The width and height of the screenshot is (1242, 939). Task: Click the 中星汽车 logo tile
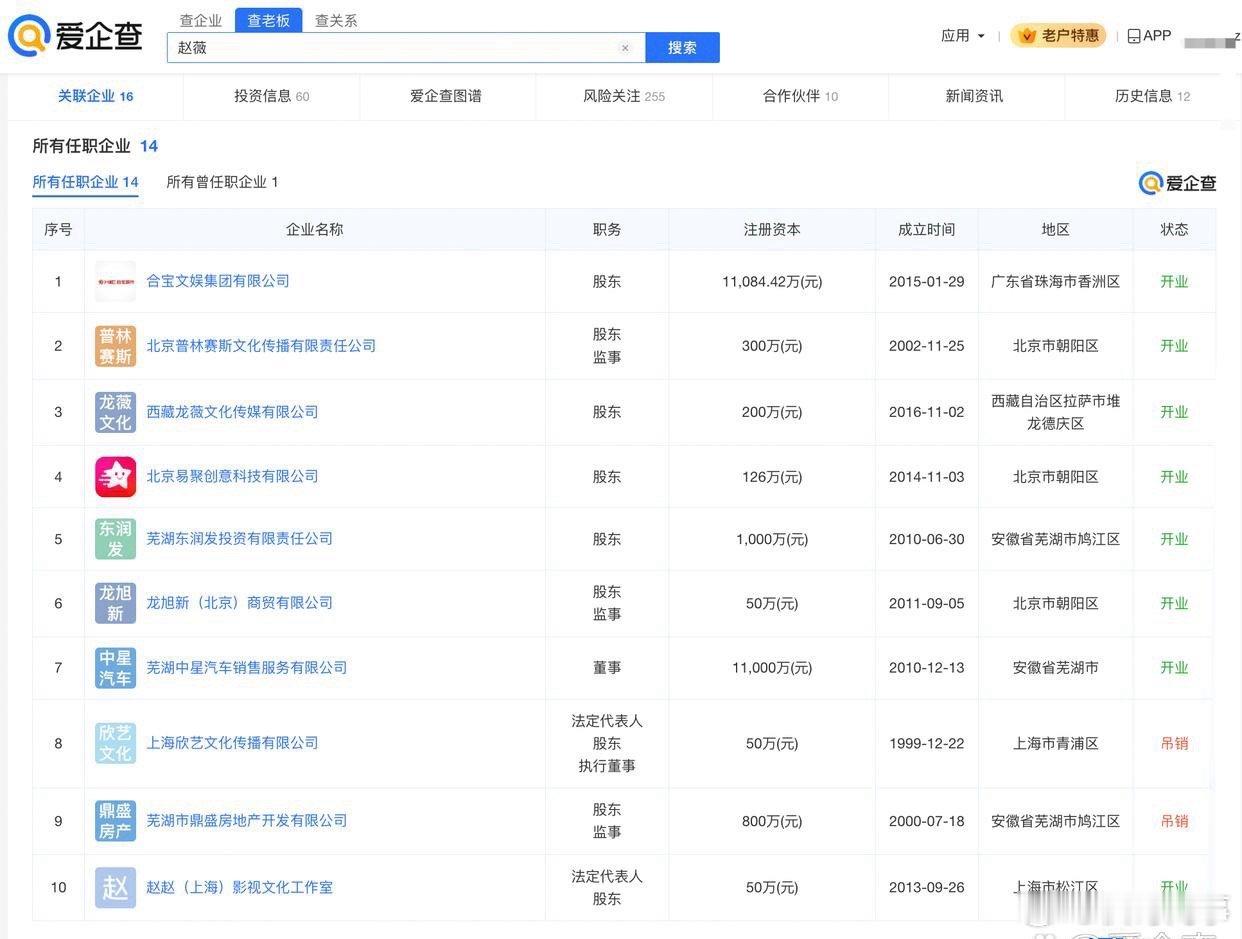[115, 667]
